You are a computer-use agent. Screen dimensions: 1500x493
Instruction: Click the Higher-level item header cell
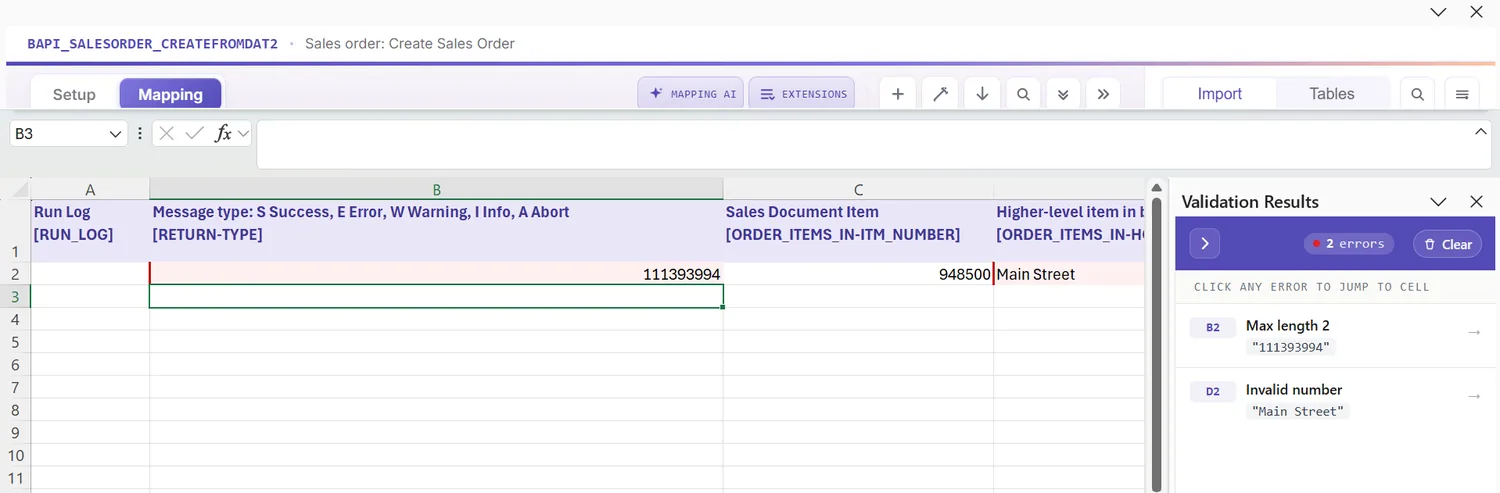click(x=1069, y=231)
